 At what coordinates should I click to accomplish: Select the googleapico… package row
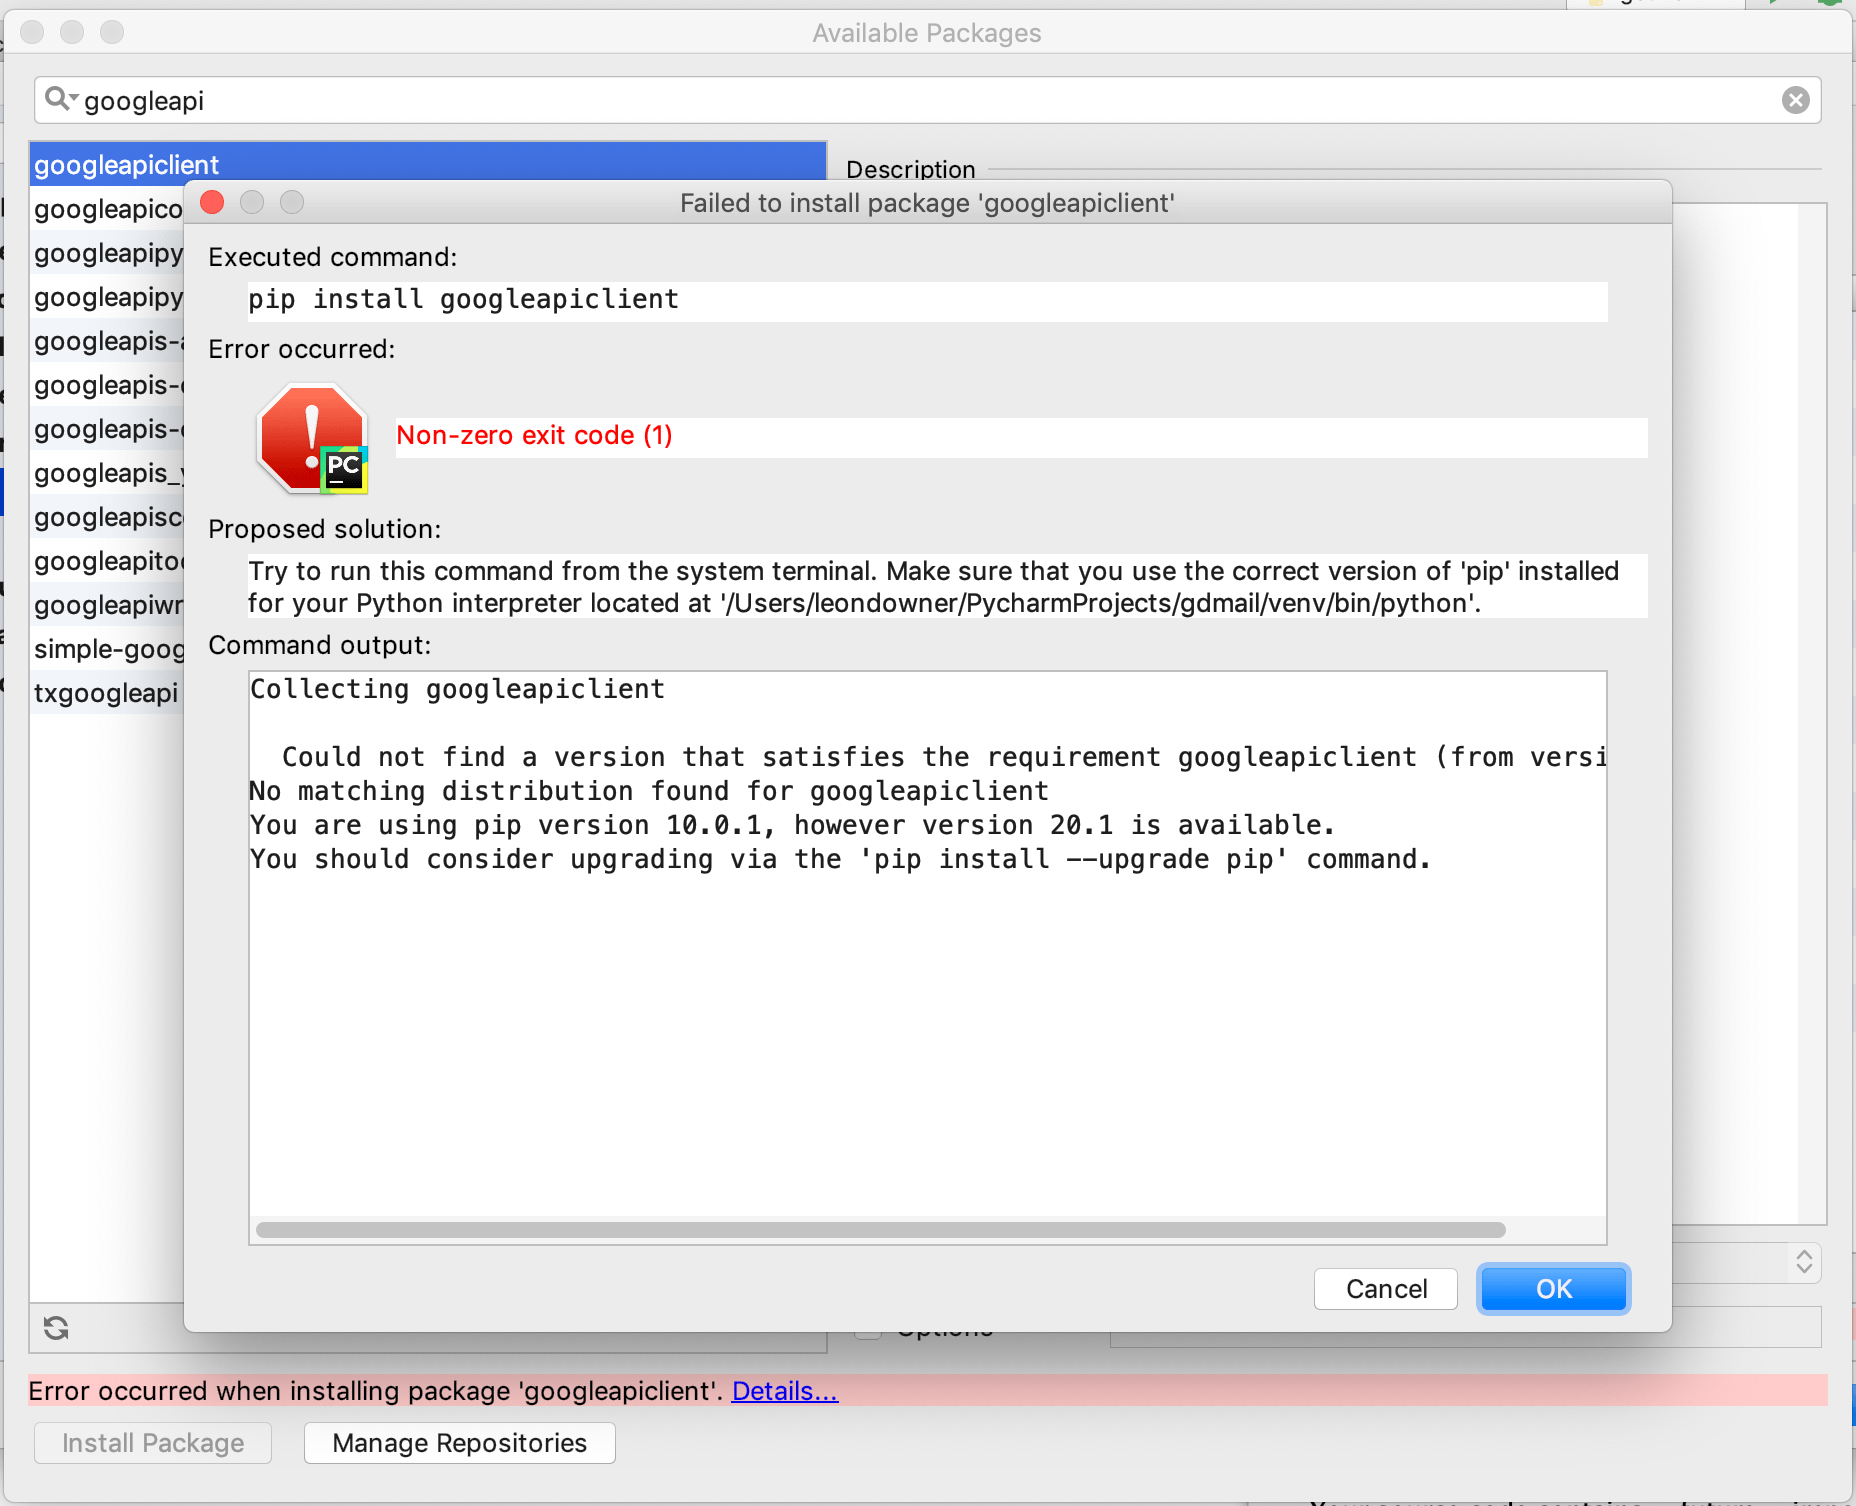pyautogui.click(x=107, y=209)
